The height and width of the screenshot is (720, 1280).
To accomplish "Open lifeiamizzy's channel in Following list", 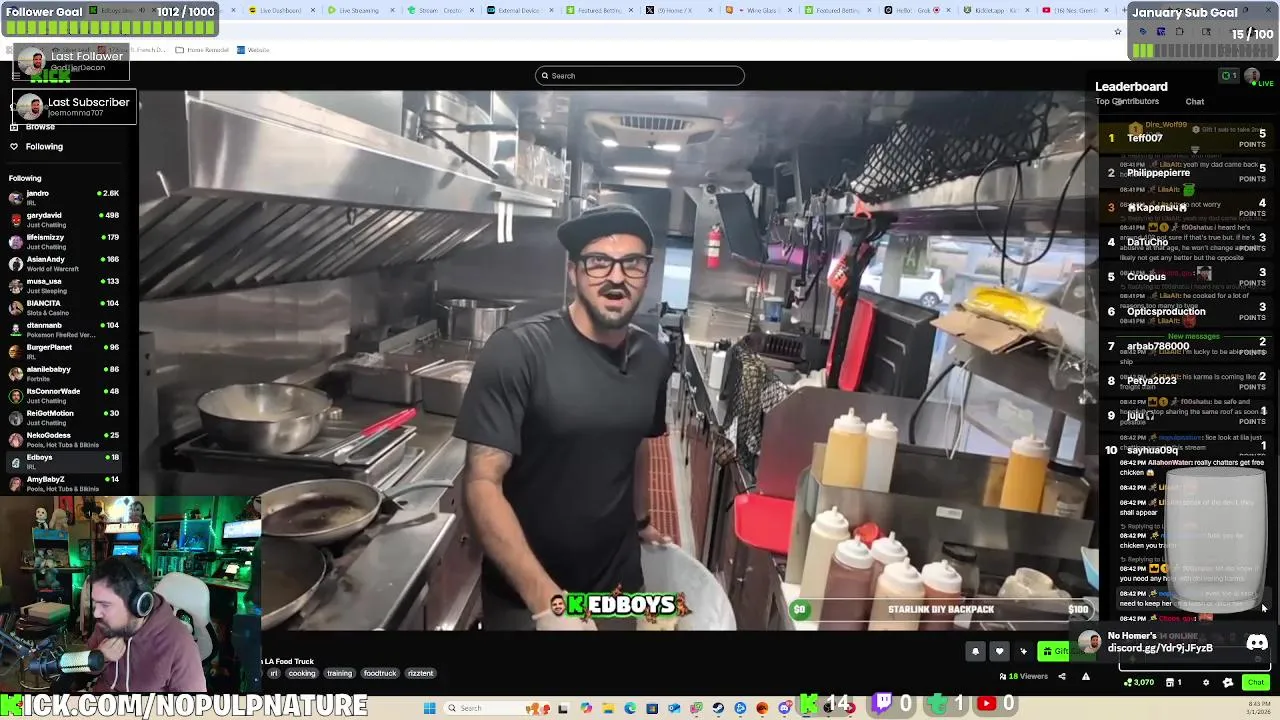I will click(x=64, y=241).
